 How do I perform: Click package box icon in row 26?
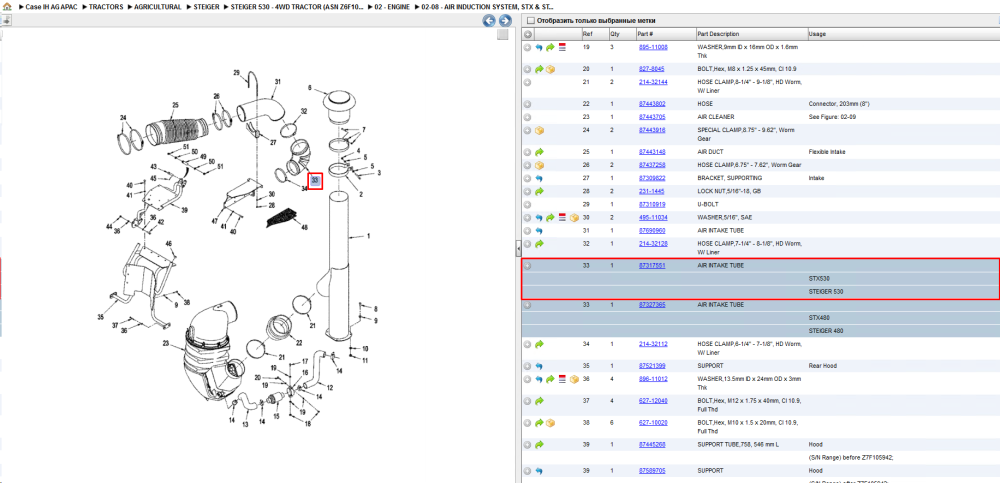(x=539, y=165)
